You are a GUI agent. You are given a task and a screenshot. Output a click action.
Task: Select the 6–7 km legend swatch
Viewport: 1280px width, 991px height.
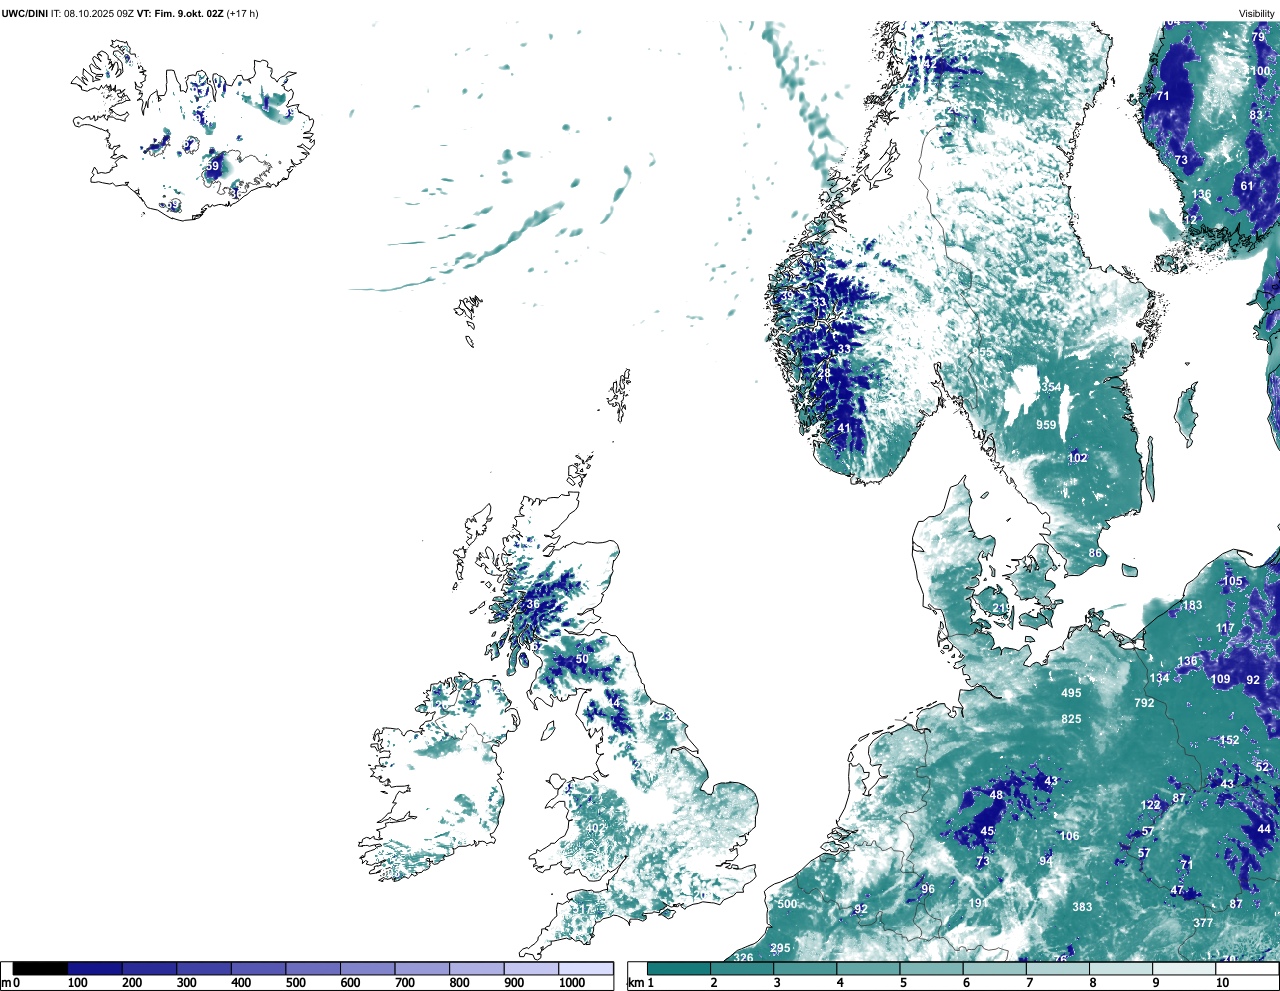coord(994,968)
